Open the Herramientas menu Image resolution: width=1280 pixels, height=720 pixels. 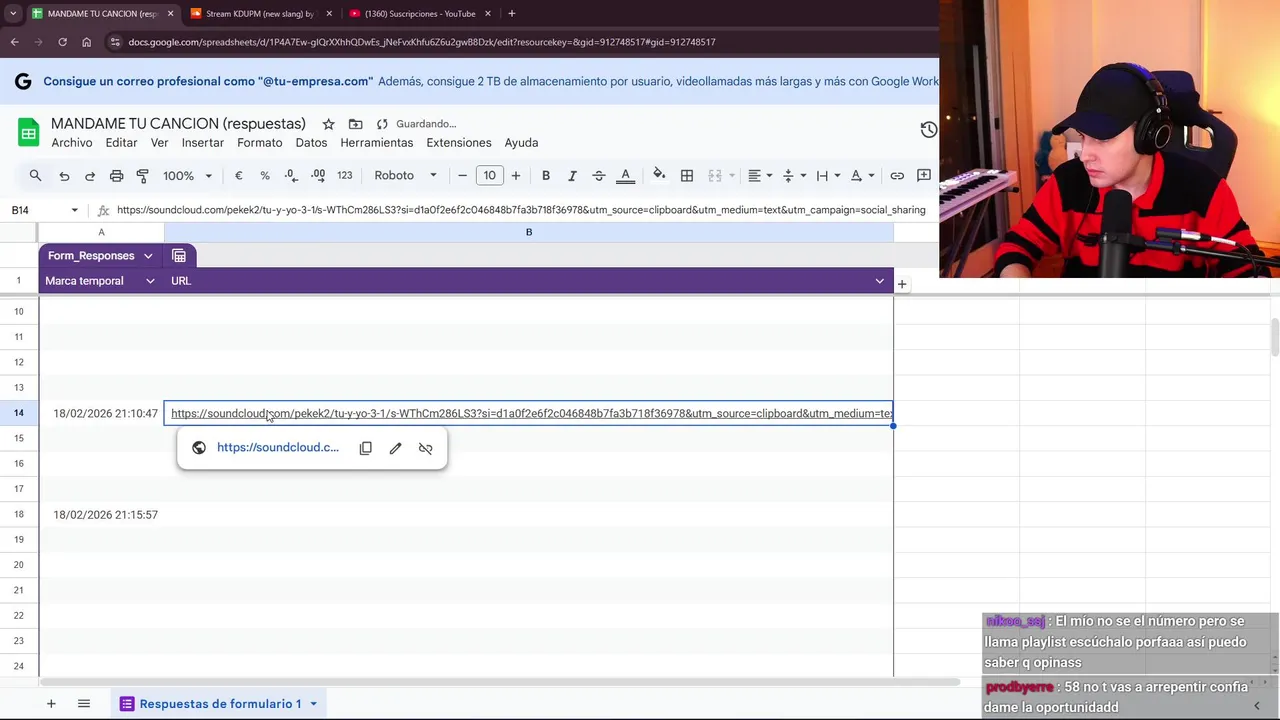(x=377, y=143)
